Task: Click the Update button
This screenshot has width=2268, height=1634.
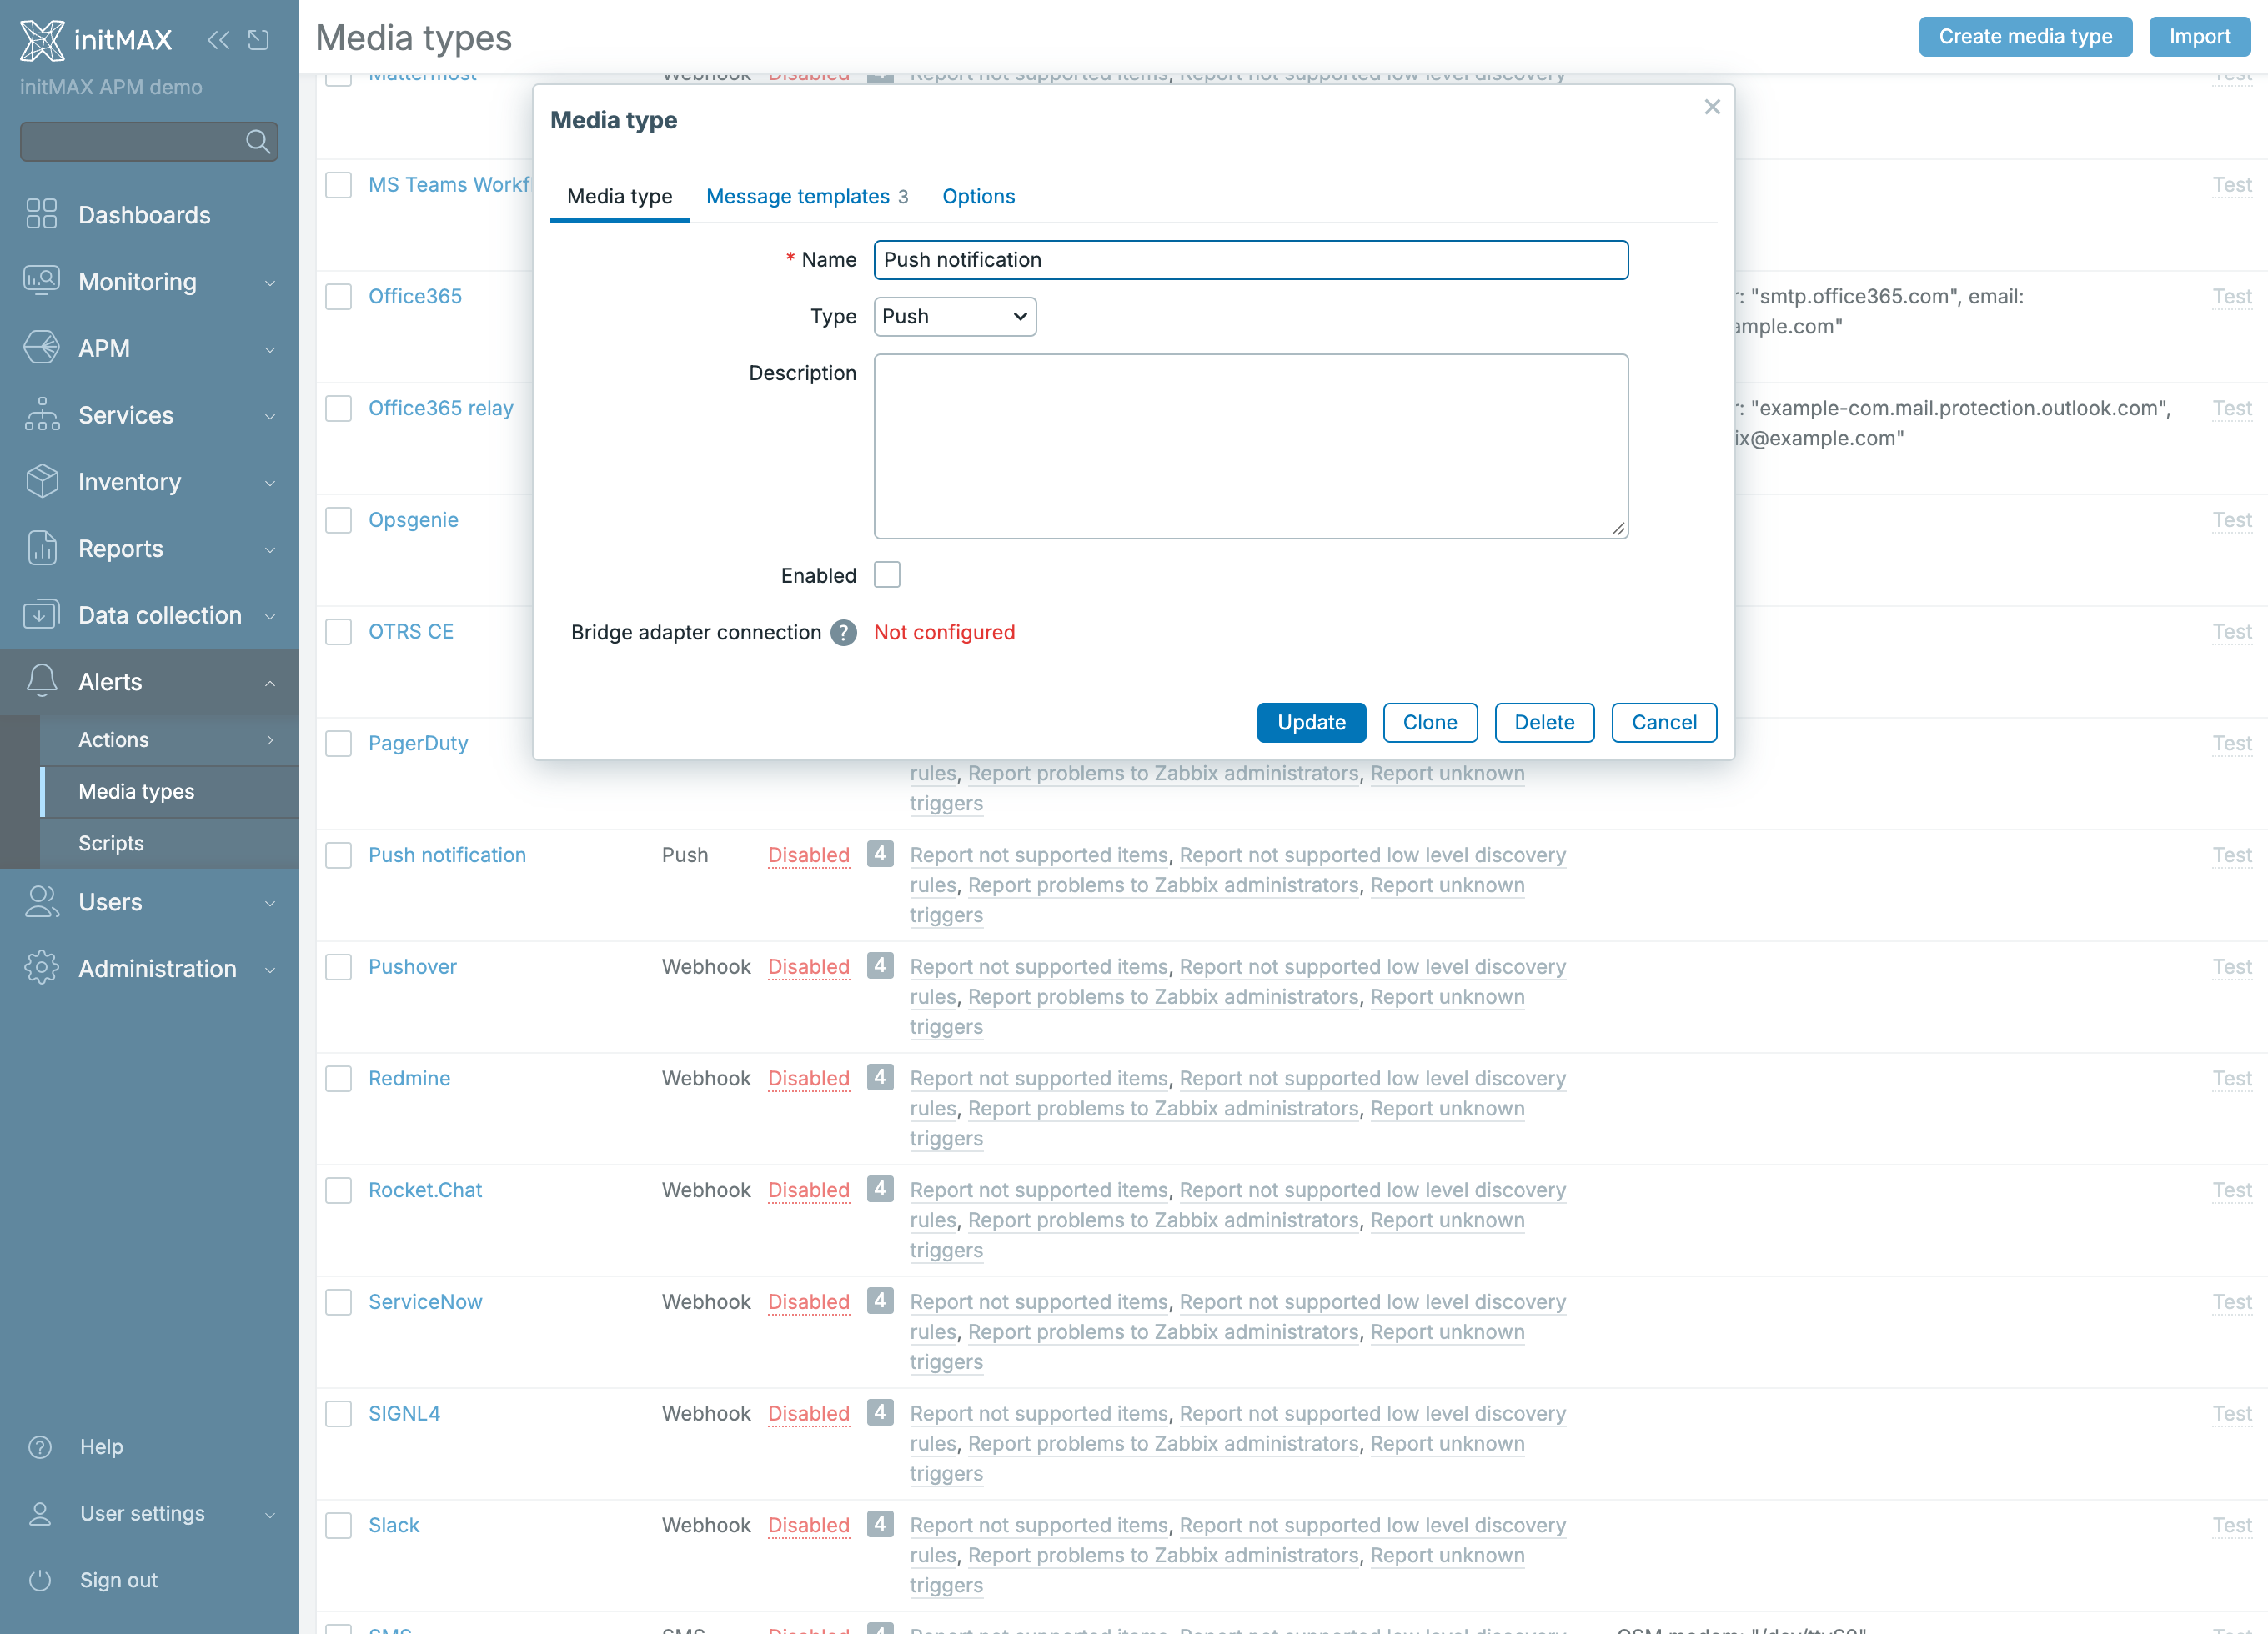Action: pos(1311,722)
